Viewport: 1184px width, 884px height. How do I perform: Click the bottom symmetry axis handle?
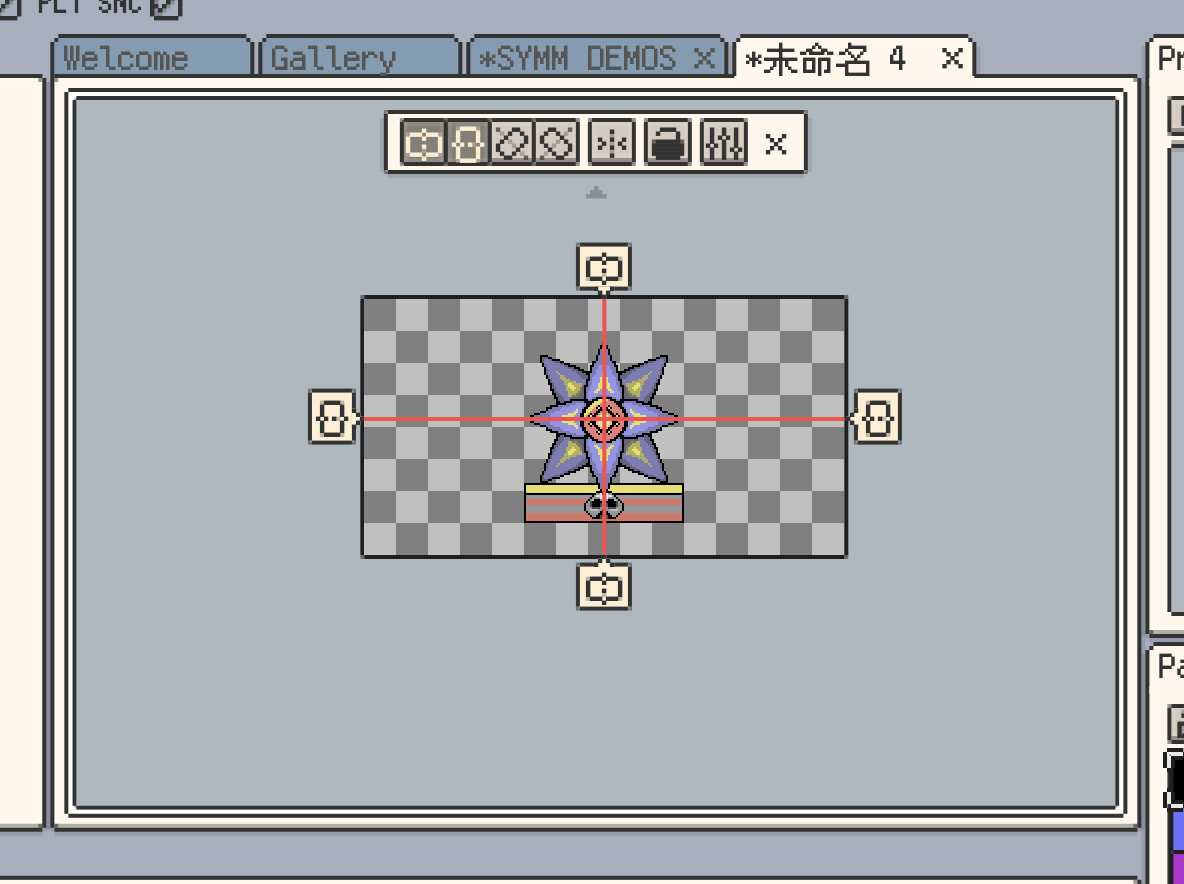click(x=604, y=585)
